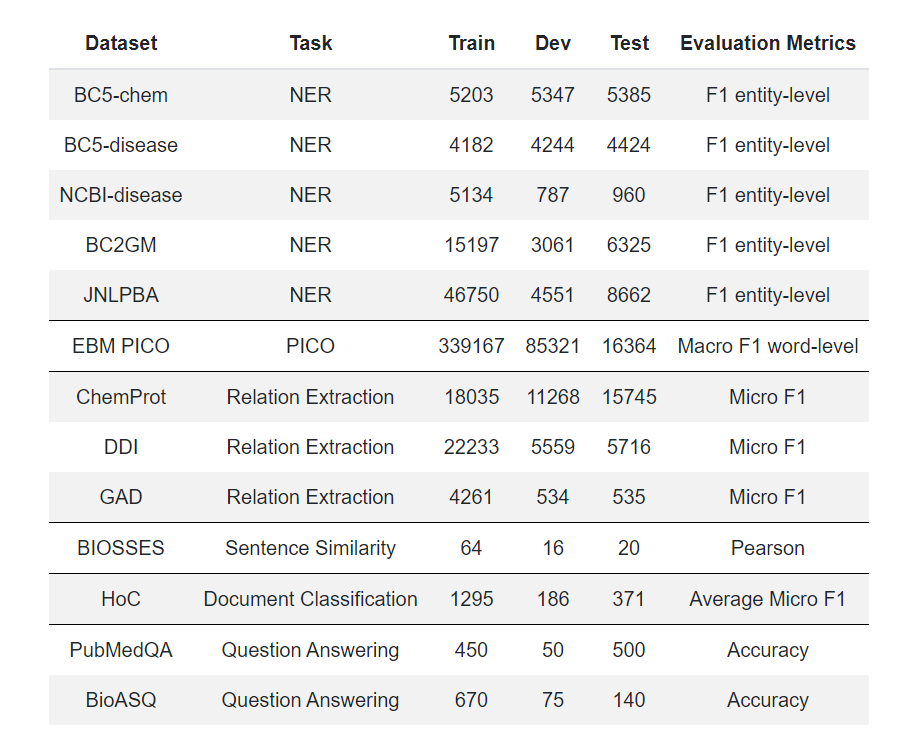
Task: Select the NCBI-disease dataset name
Action: (x=121, y=195)
